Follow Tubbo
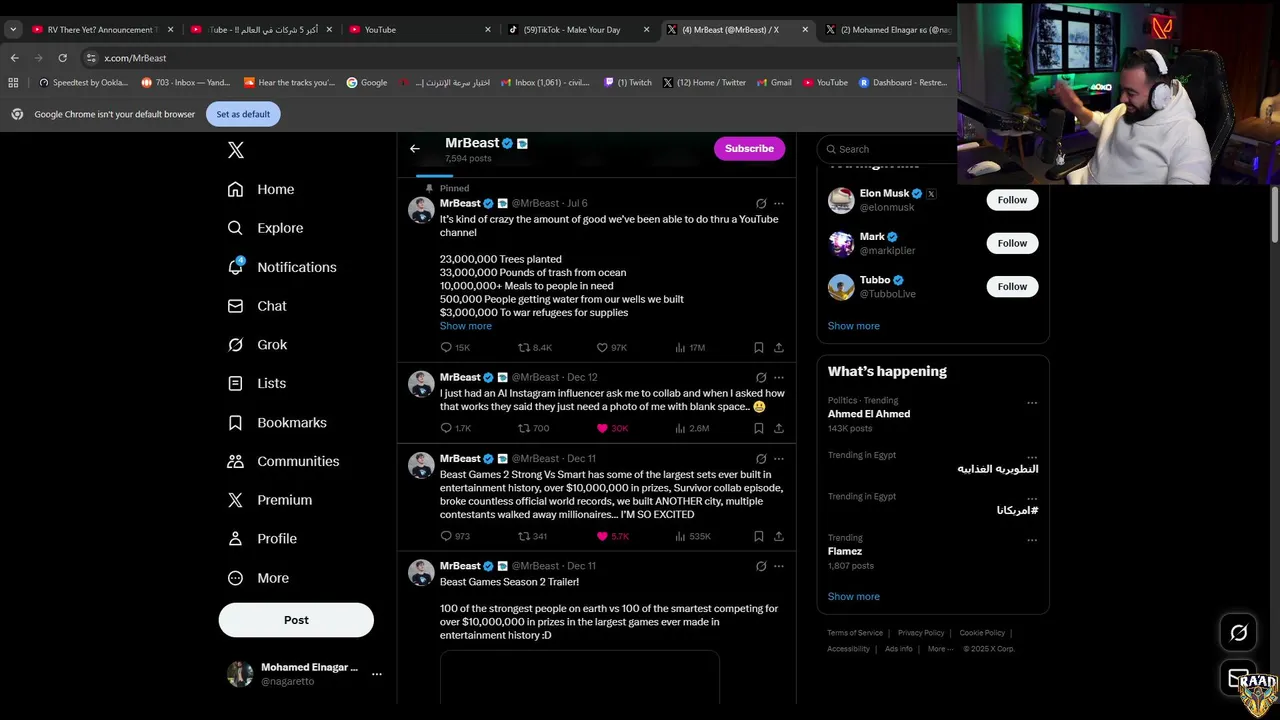This screenshot has height=720, width=1280. point(1012,286)
